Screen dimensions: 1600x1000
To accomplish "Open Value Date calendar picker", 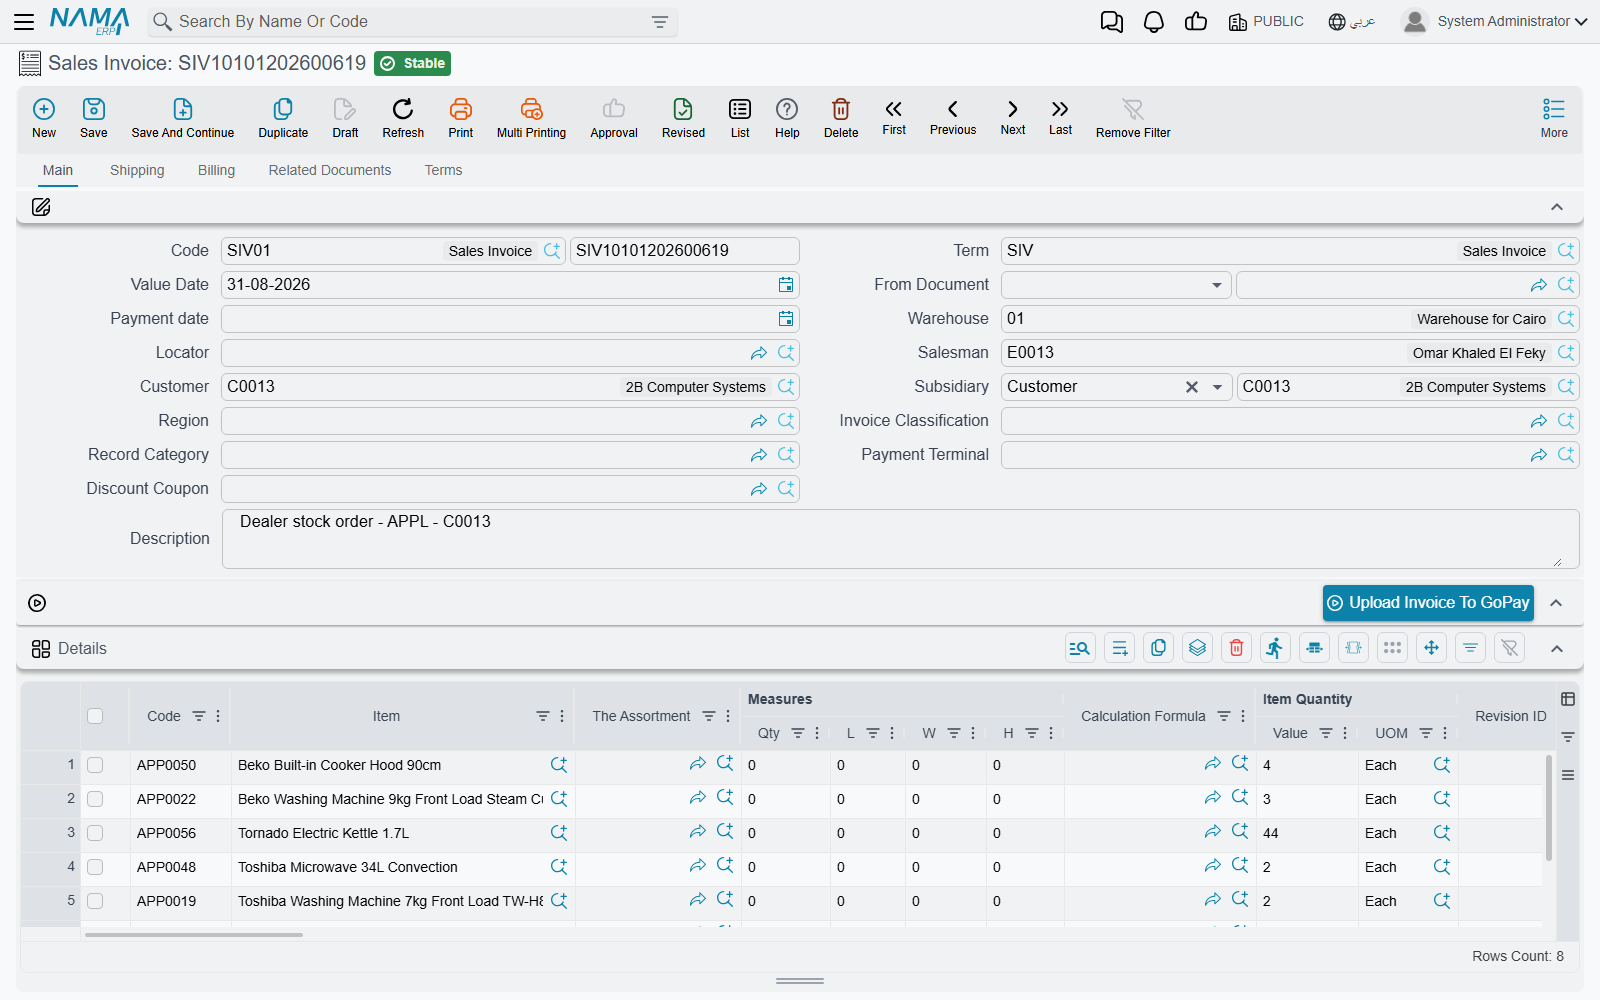I will click(786, 285).
